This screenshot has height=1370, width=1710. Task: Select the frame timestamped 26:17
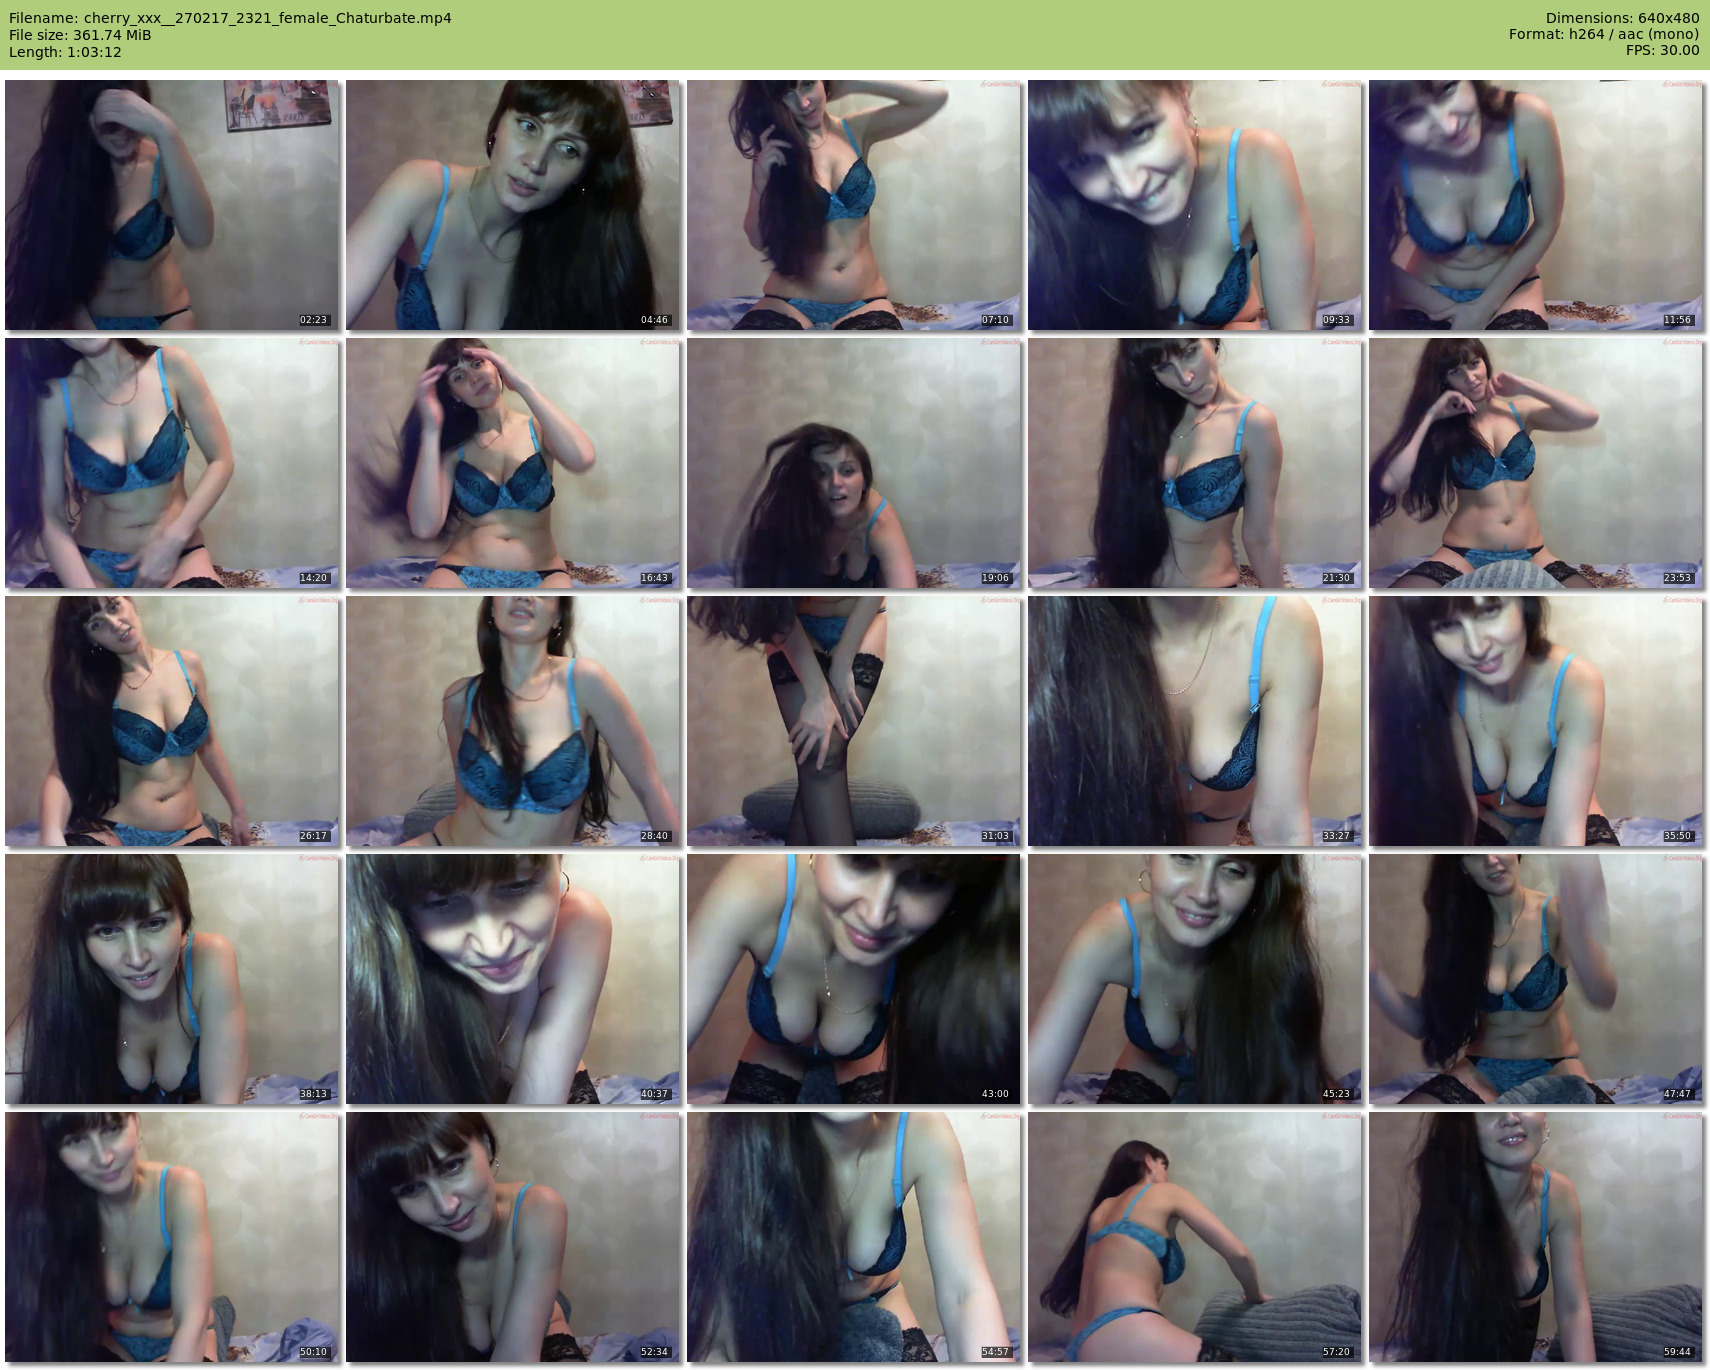tap(172, 721)
